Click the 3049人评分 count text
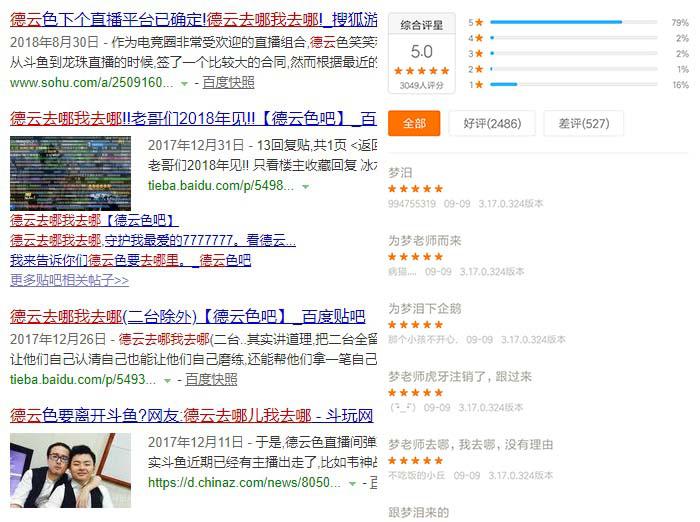The width and height of the screenshot is (700, 522). [x=421, y=85]
